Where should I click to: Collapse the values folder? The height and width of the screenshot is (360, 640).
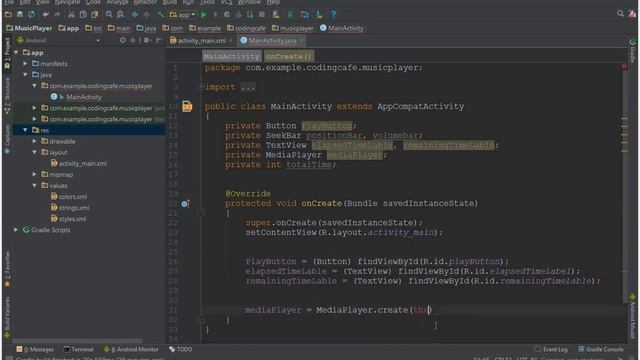click(34, 185)
